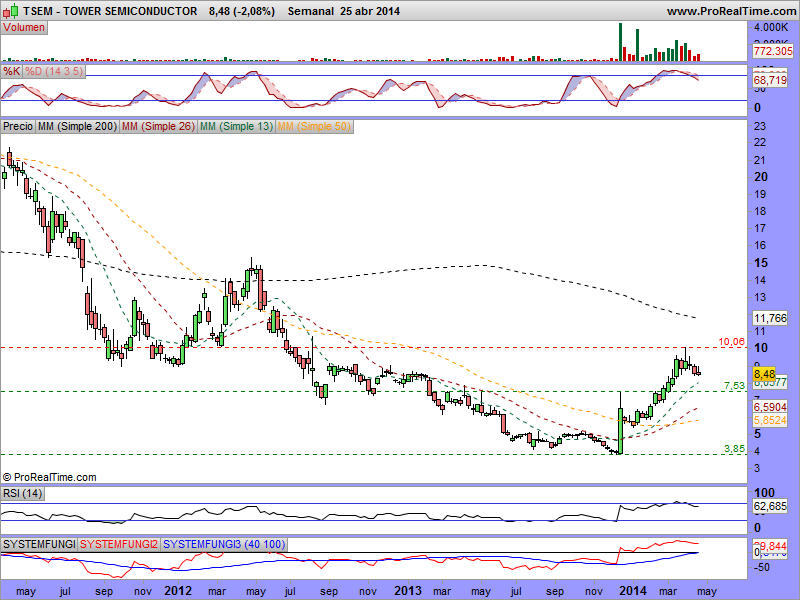This screenshot has height=600, width=800.
Task: Click the %K stochastic label
Action: coord(12,71)
